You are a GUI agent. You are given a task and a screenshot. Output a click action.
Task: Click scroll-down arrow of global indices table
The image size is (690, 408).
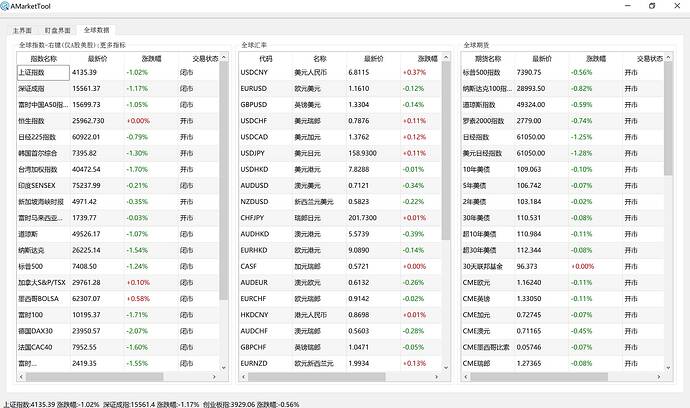click(224, 367)
